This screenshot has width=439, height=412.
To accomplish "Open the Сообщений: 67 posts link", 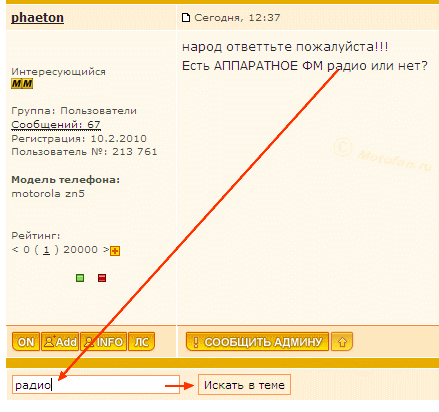I will pyautogui.click(x=56, y=125).
